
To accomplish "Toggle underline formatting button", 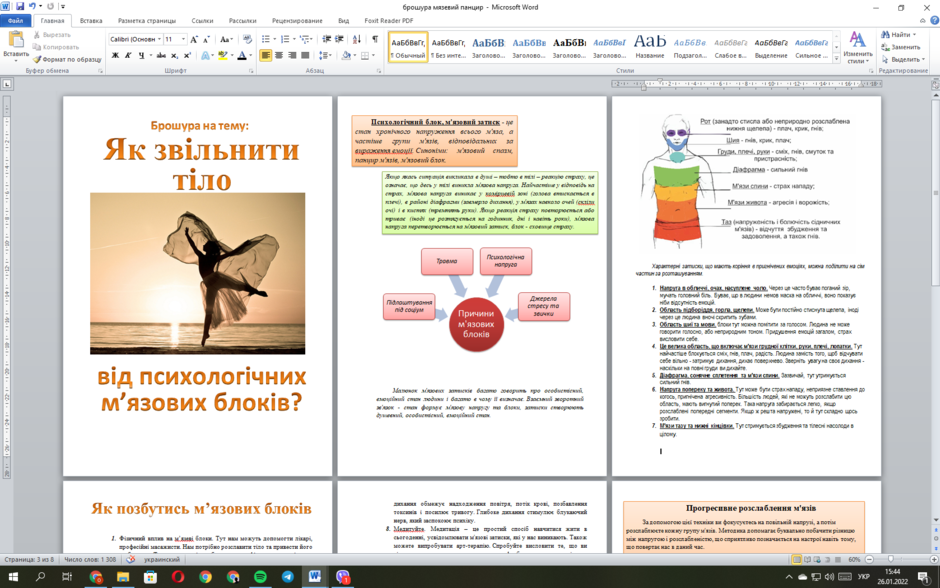I will point(141,55).
